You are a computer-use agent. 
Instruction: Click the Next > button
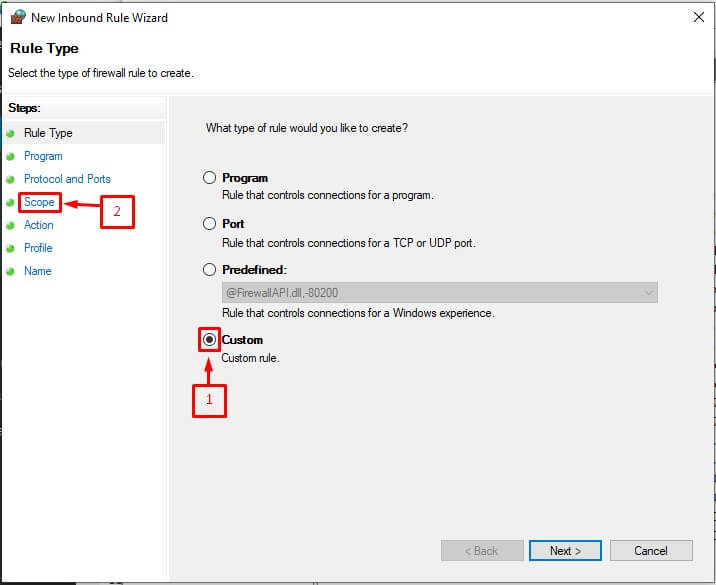(x=565, y=551)
